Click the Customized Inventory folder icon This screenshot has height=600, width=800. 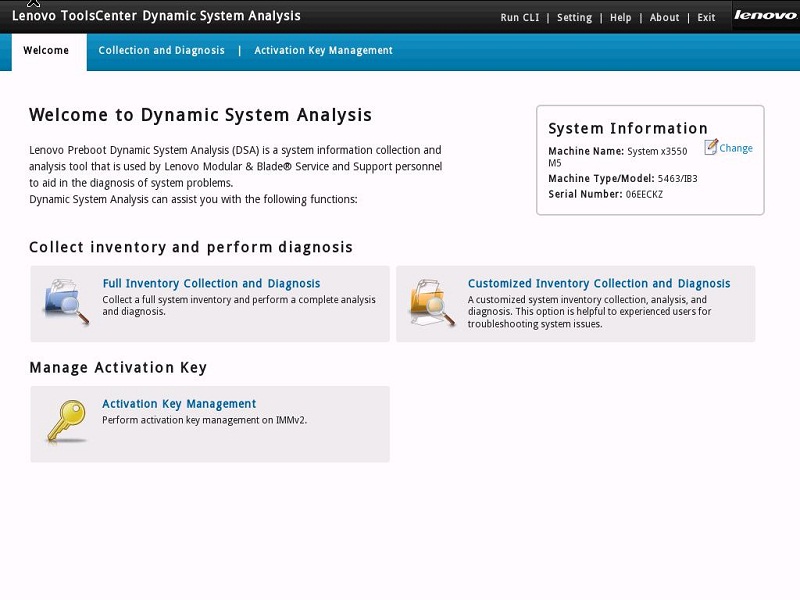pos(432,303)
